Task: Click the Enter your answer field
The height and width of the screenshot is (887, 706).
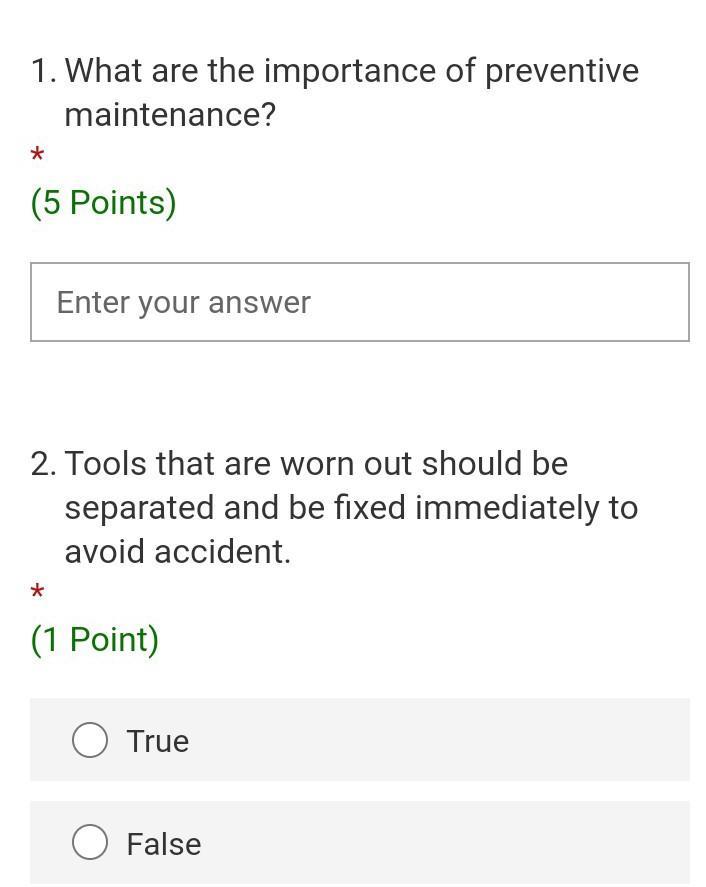Action: coord(360,302)
